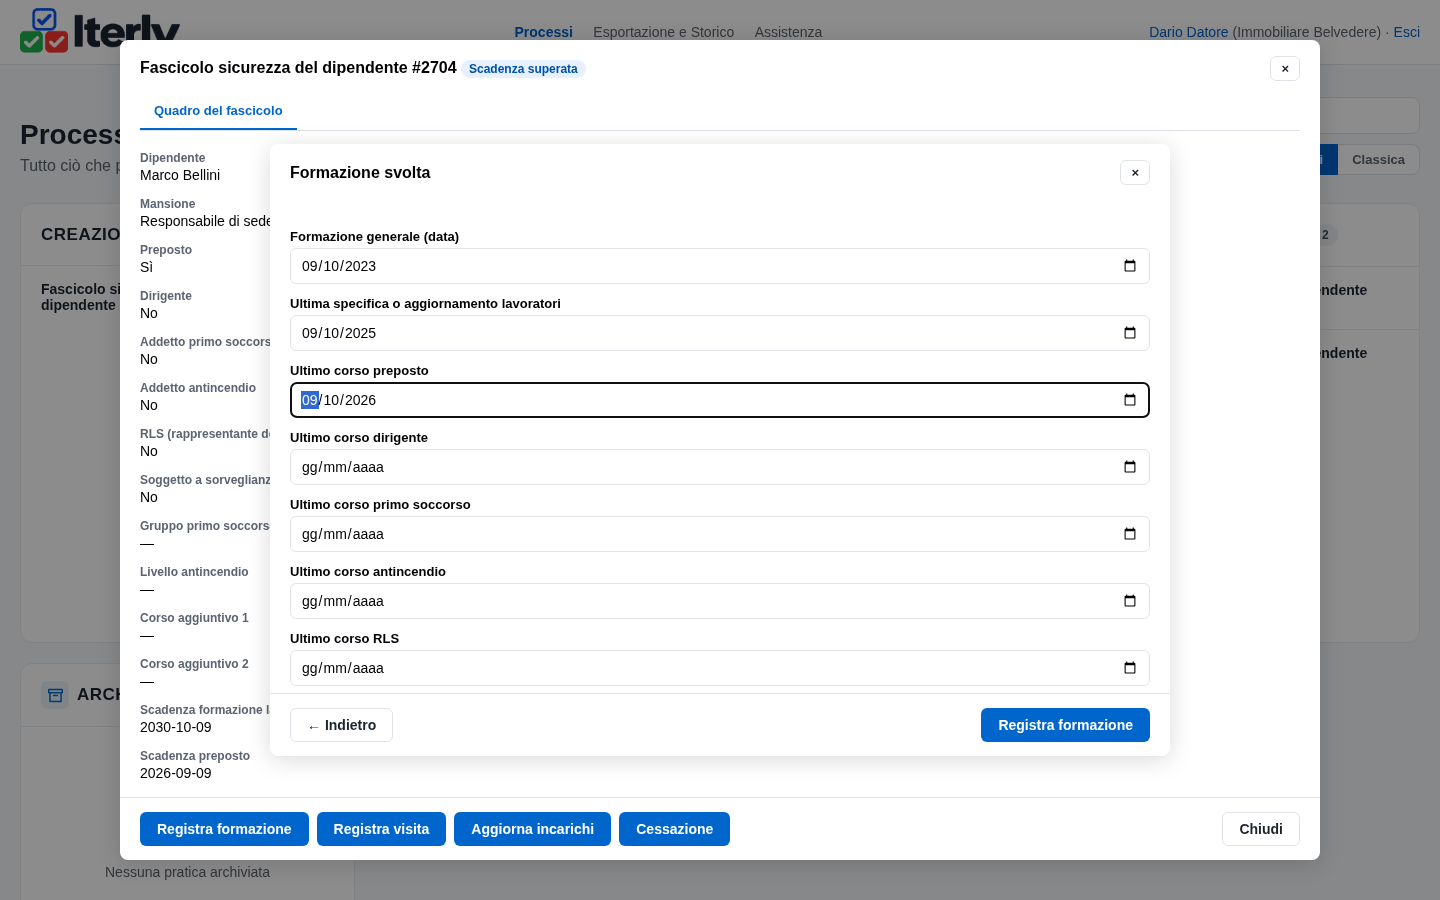
Task: Click the Registra visita button
Action: pos(381,829)
